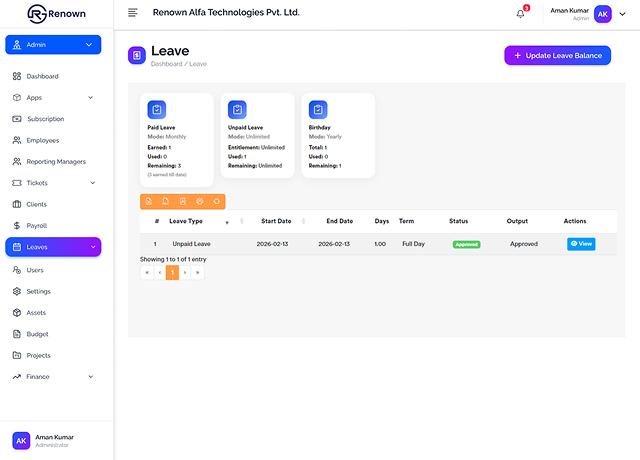This screenshot has height=460, width=640.
Task: Click the hamburger menu icon in header
Action: (133, 13)
